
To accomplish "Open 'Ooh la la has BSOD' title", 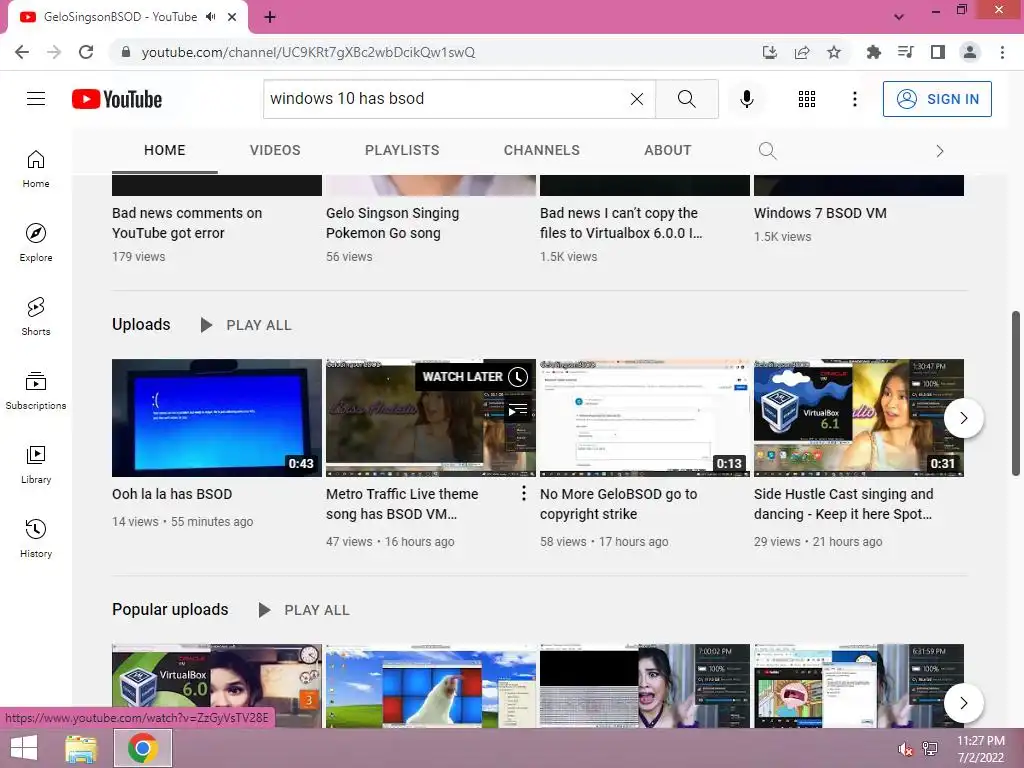I will (172, 494).
